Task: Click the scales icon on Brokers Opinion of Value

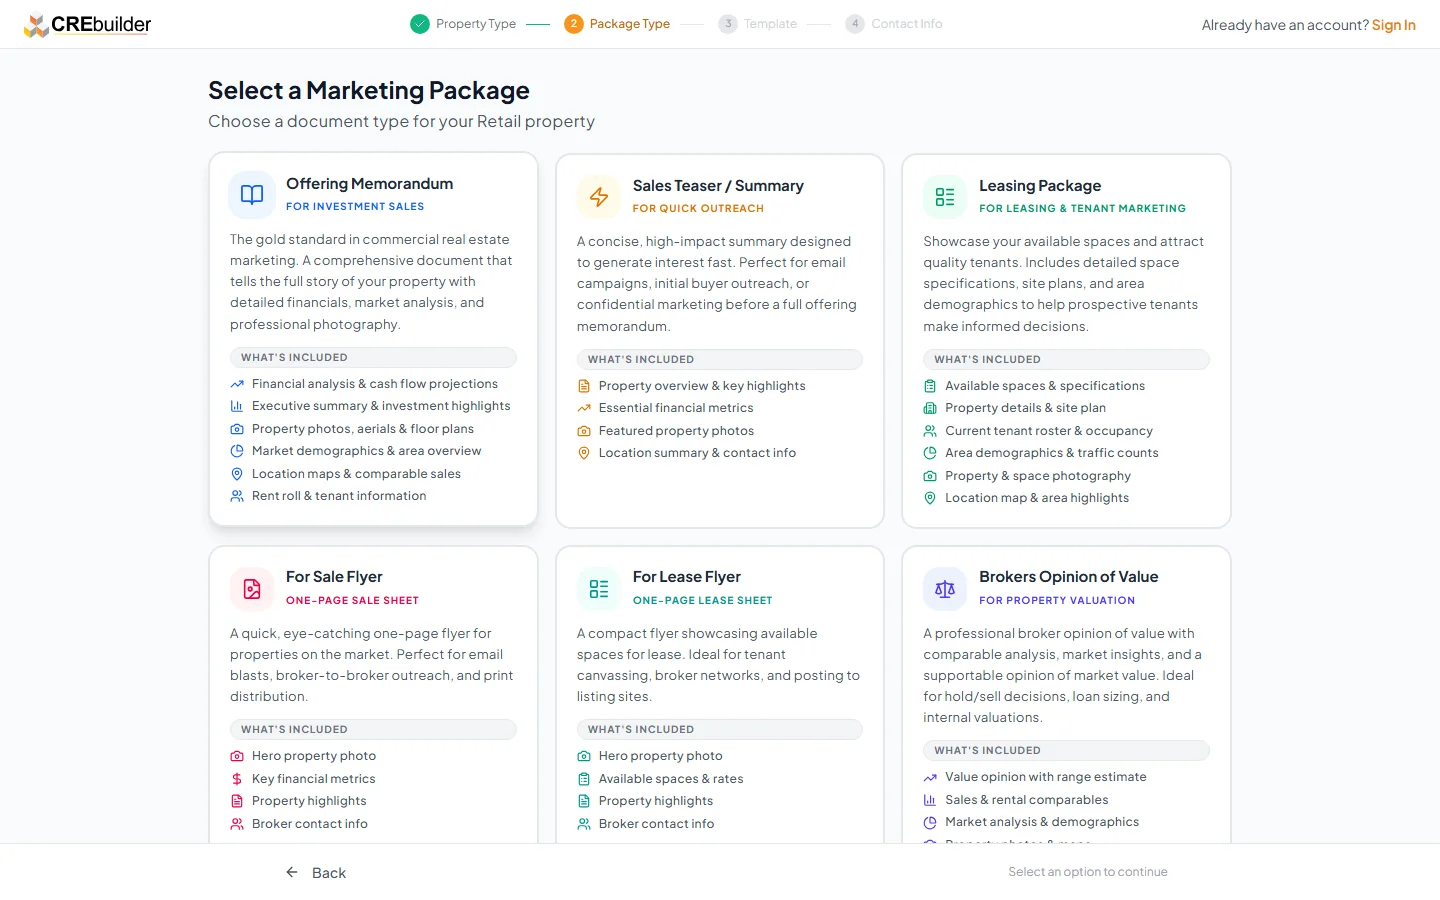Action: point(945,588)
